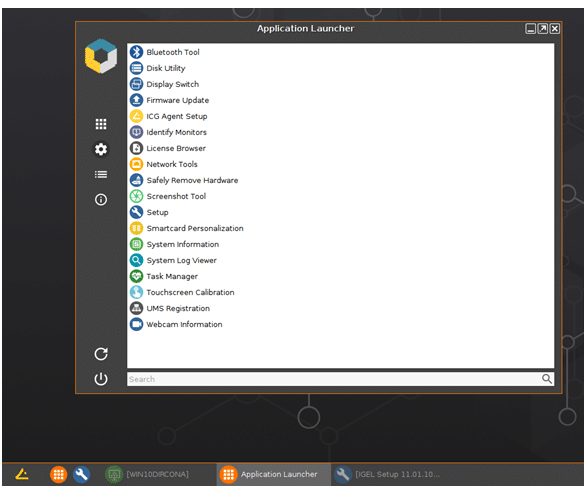The height and width of the screenshot is (493, 585).
Task: Choose the 'Network Tools' label
Action: 172,165
